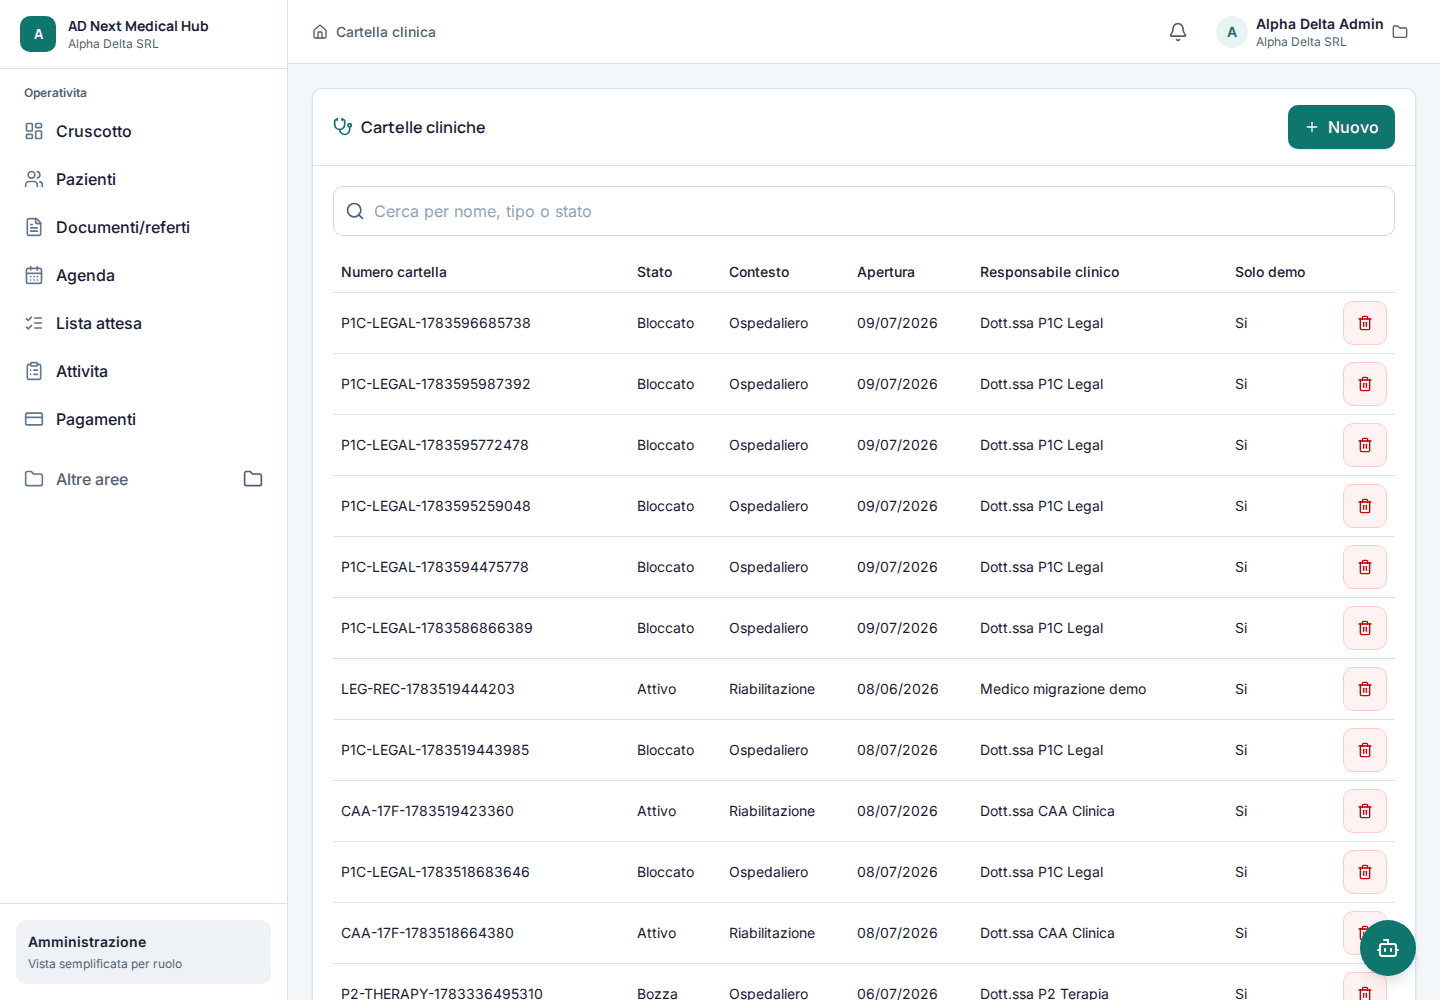1440x1000 pixels.
Task: Click the Pagamenti credit card icon
Action: tap(34, 419)
